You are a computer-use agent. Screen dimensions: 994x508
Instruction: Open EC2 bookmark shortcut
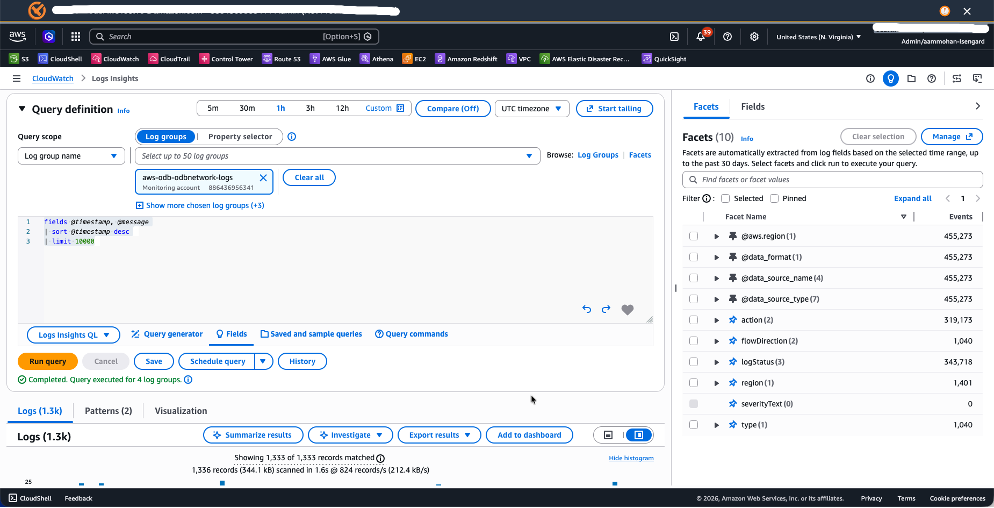415,59
